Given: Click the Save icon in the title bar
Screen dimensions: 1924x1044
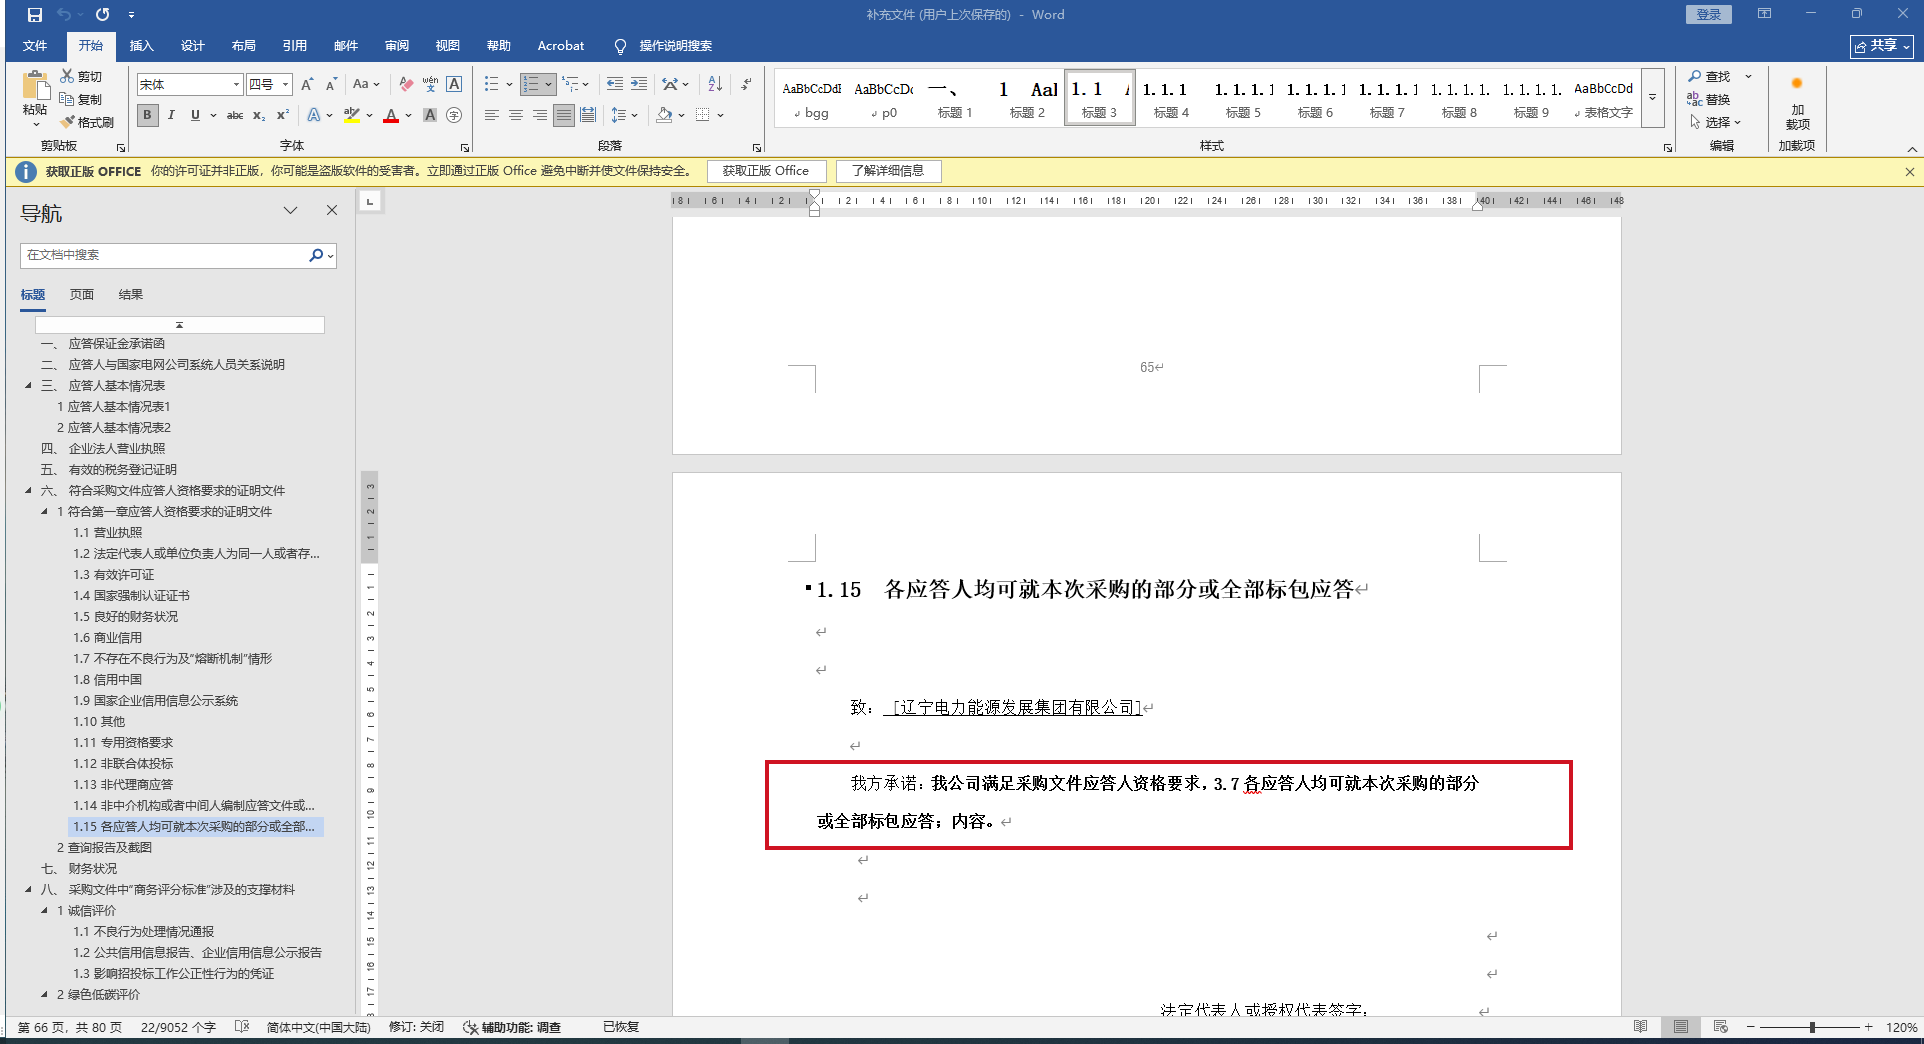Looking at the screenshot, I should point(34,15).
